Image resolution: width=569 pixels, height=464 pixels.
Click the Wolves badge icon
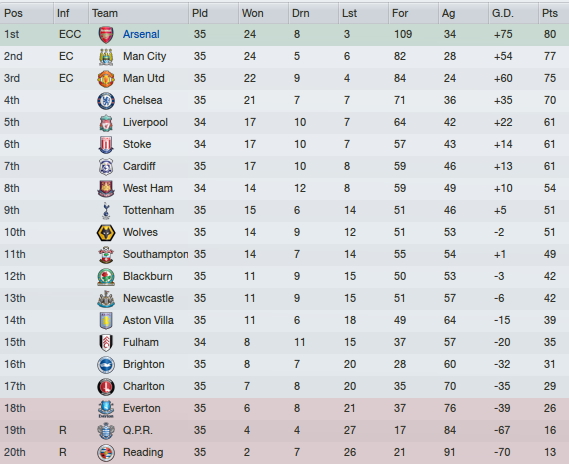tap(106, 233)
